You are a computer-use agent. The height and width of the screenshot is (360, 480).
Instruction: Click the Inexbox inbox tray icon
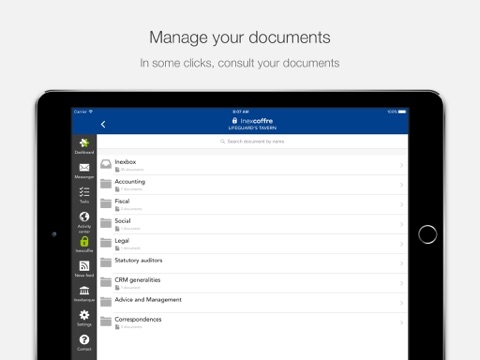[106, 164]
